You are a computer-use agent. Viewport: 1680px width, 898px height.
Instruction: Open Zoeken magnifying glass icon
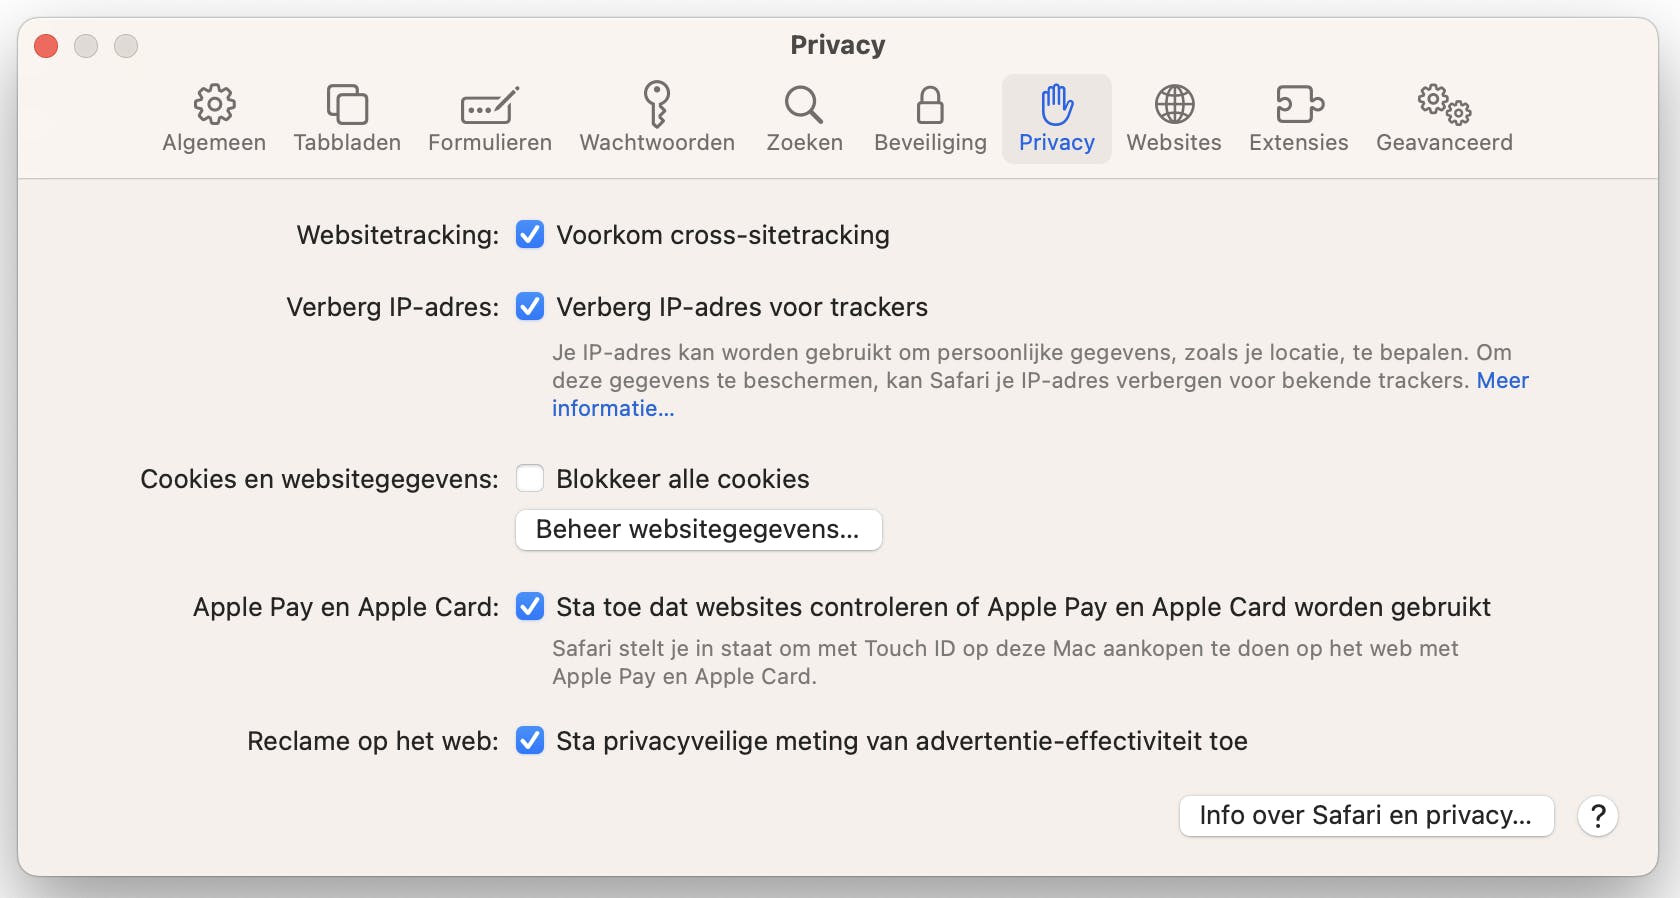coord(804,104)
